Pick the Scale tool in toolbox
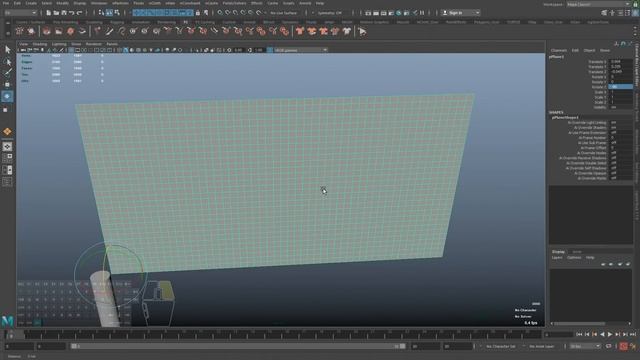This screenshot has height=360, width=640. tap(6, 110)
